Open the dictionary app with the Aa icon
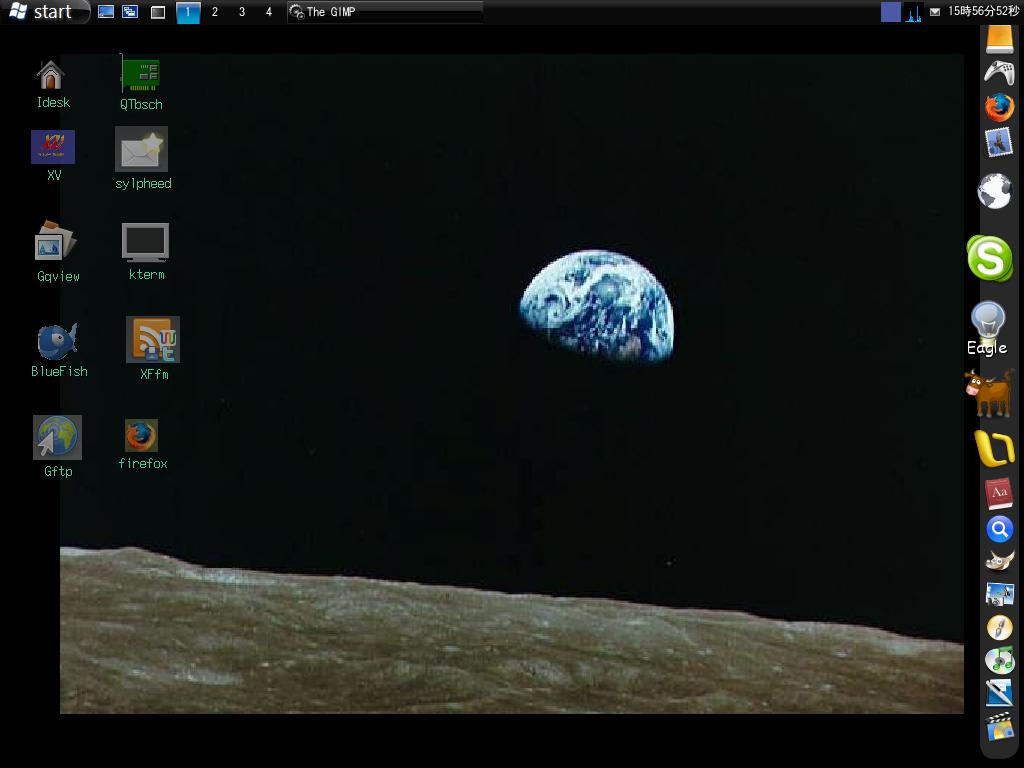This screenshot has width=1024, height=768. pyautogui.click(x=998, y=493)
